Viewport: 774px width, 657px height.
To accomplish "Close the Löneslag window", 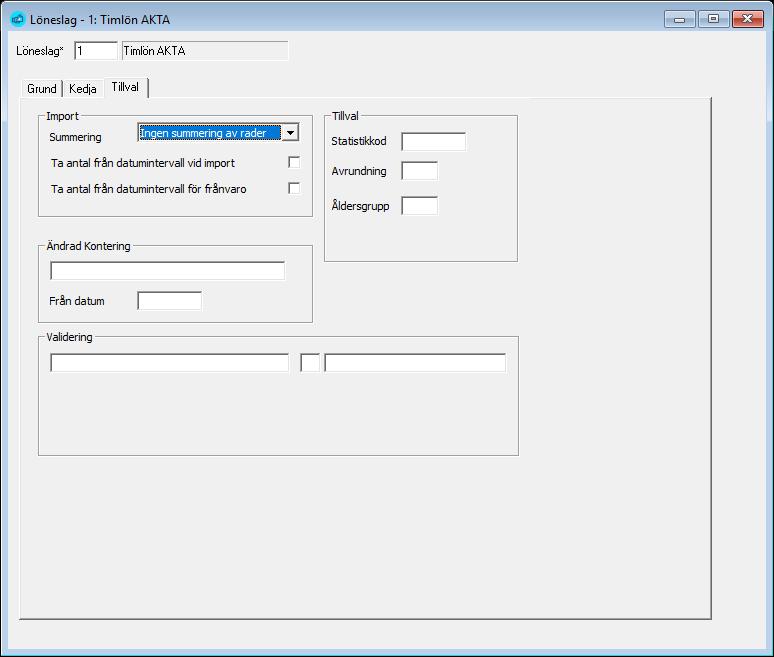I will point(747,19).
